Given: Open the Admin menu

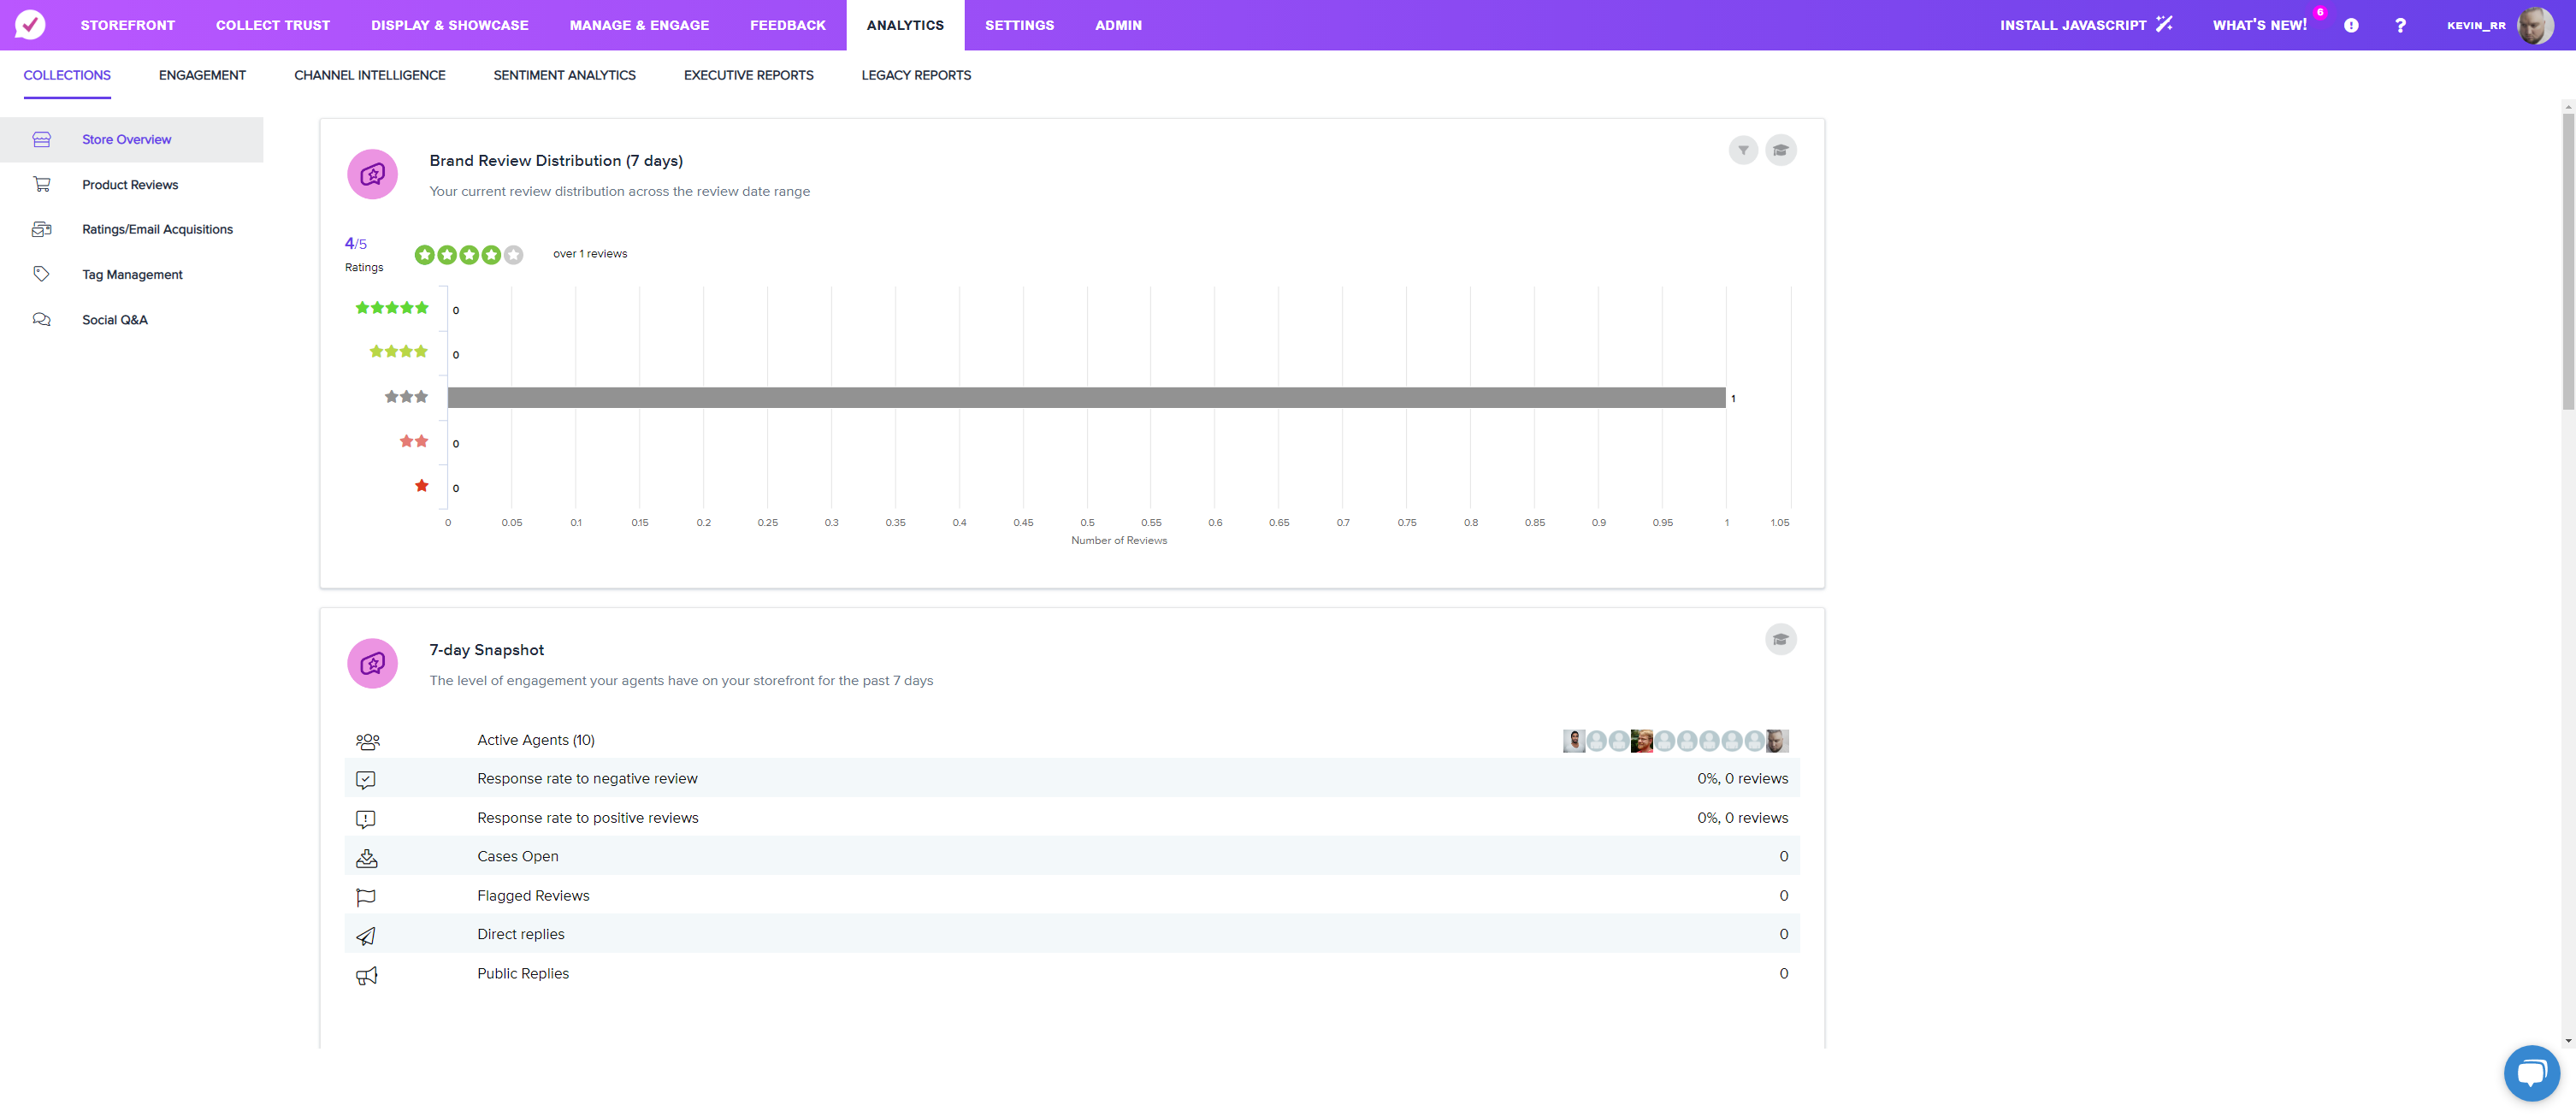Looking at the screenshot, I should [1118, 25].
